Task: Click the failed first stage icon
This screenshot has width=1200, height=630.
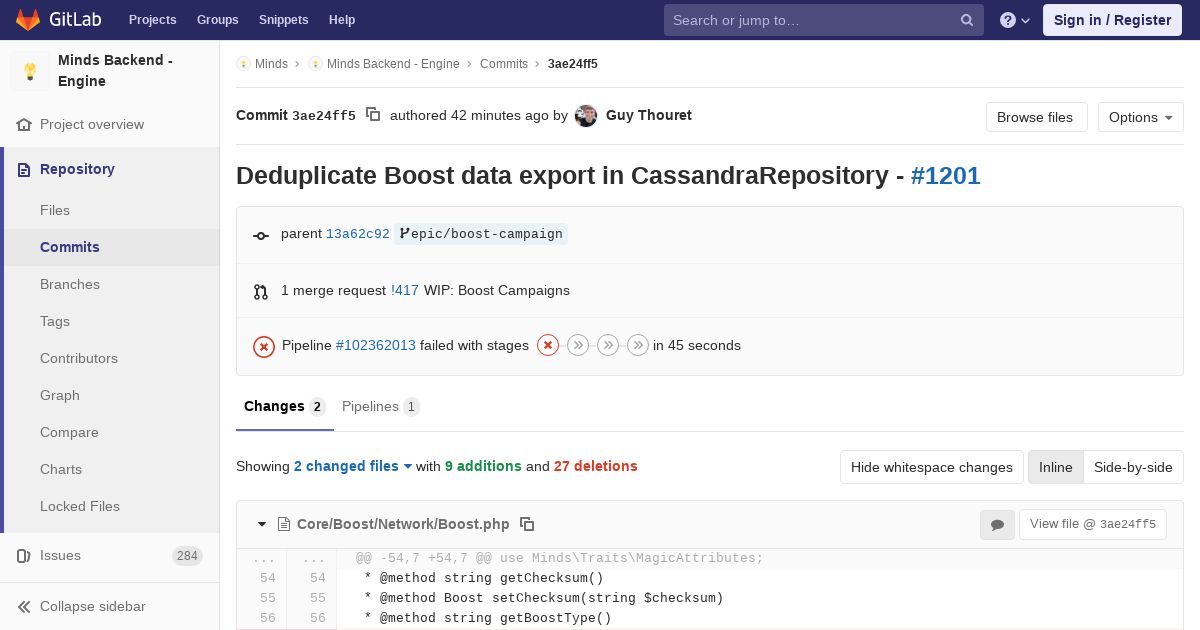Action: tap(548, 345)
